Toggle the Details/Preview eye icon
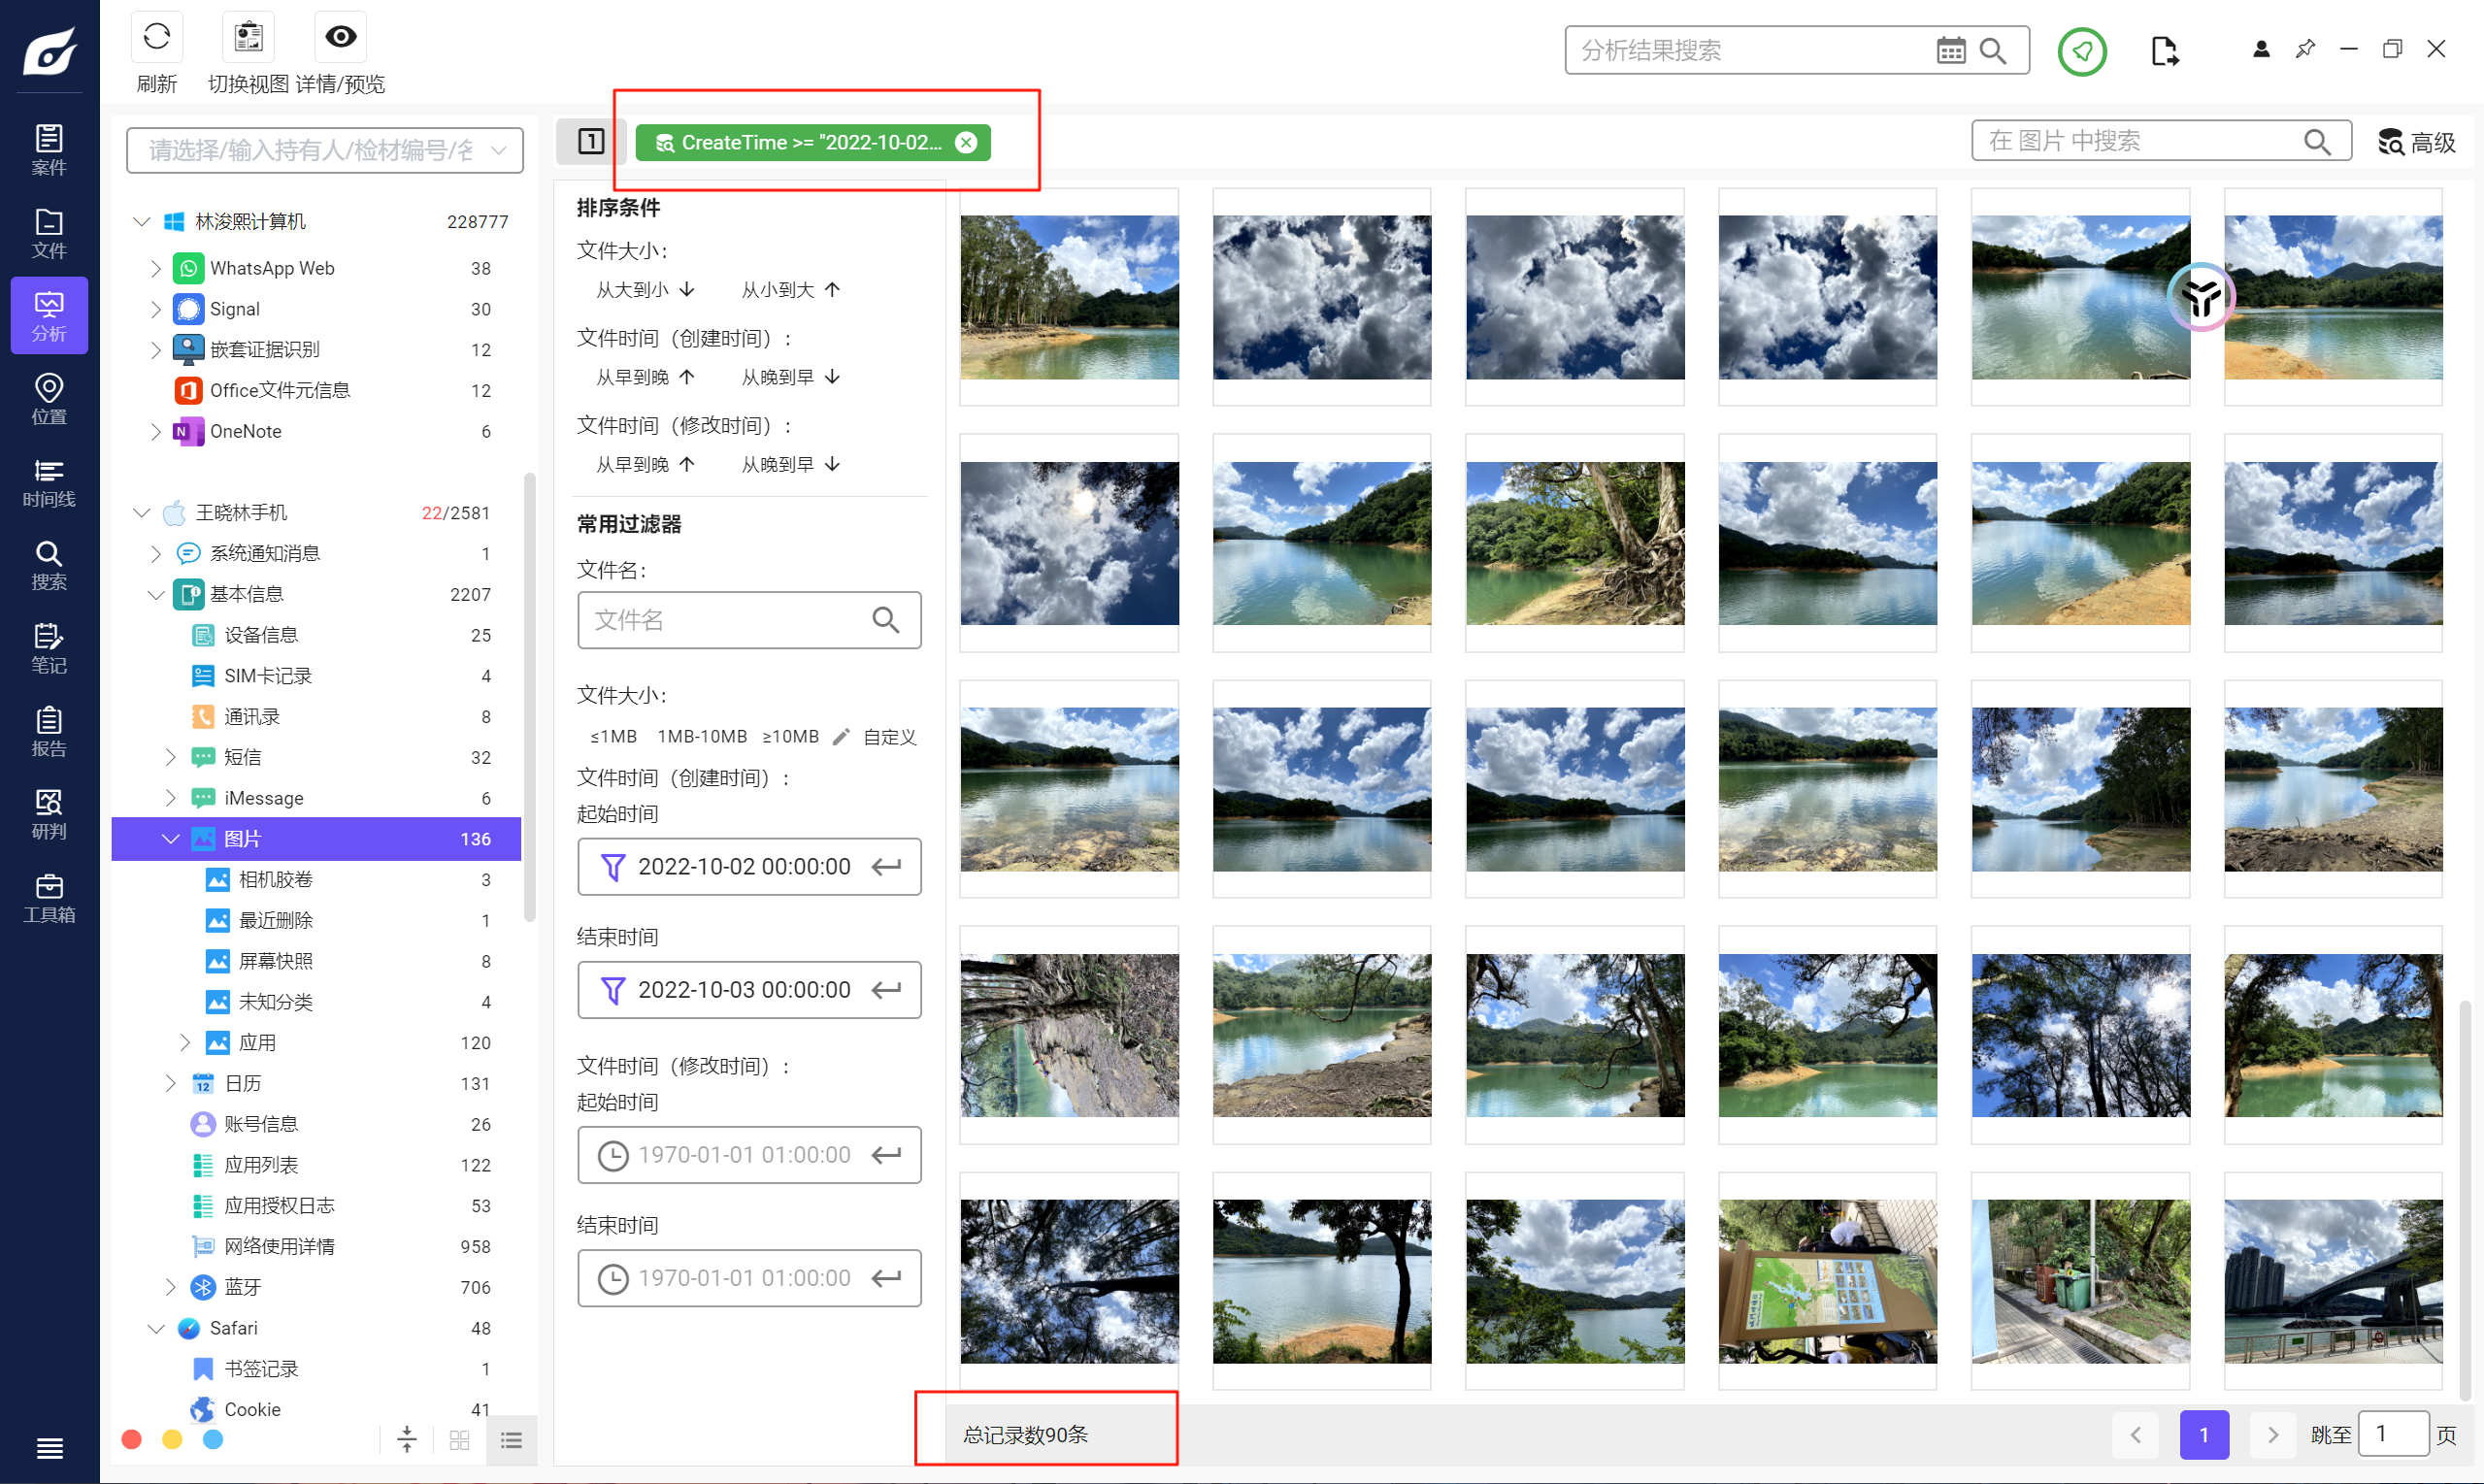2484x1484 pixels. pos(340,38)
